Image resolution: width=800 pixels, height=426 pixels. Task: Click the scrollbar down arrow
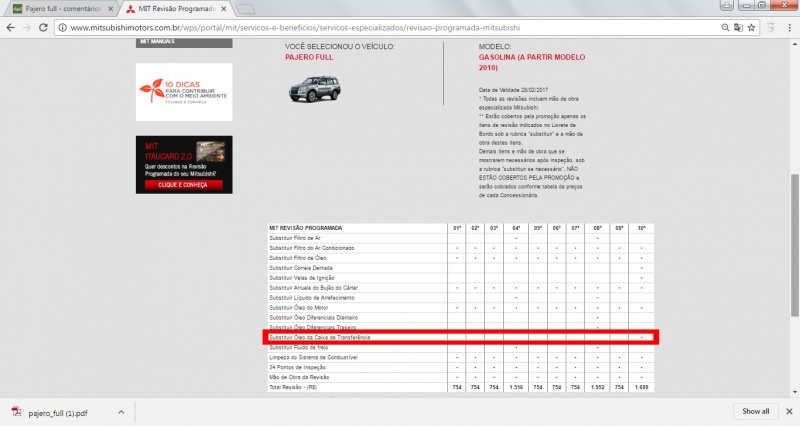[795, 392]
